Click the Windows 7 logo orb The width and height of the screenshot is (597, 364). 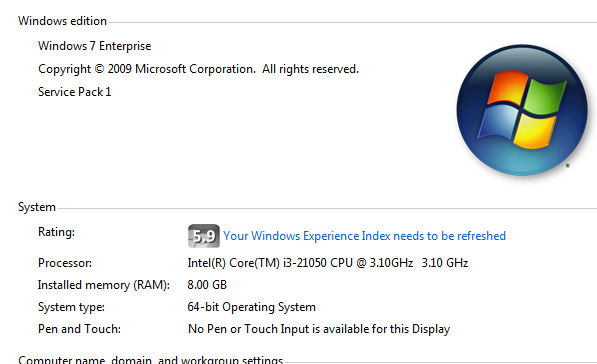(522, 110)
